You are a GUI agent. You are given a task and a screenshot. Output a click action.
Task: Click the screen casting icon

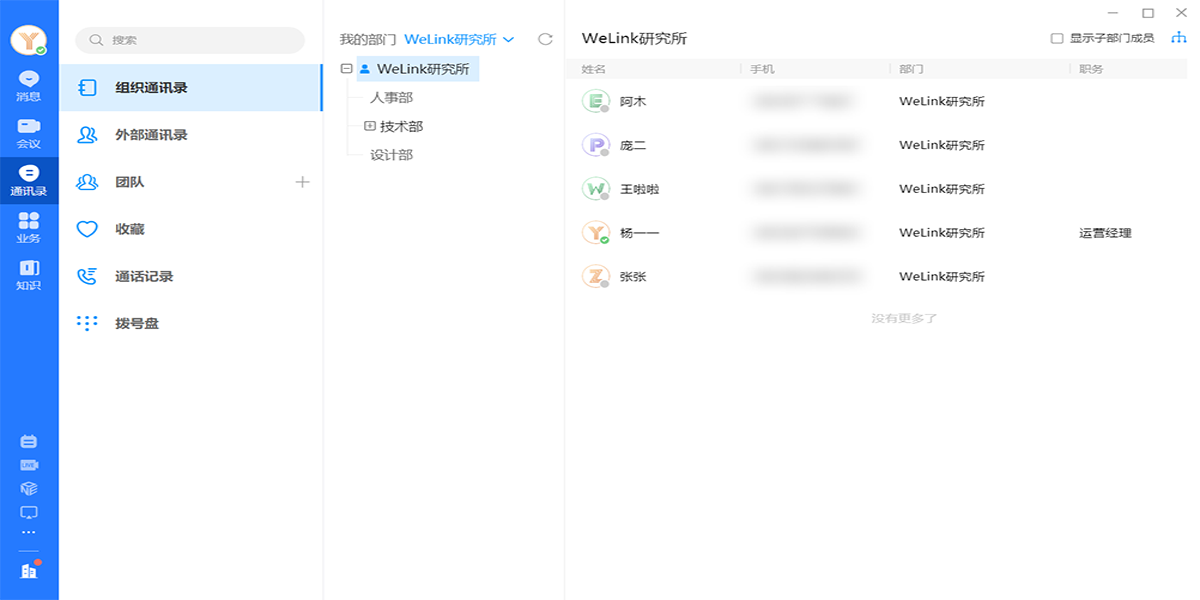pos(28,511)
